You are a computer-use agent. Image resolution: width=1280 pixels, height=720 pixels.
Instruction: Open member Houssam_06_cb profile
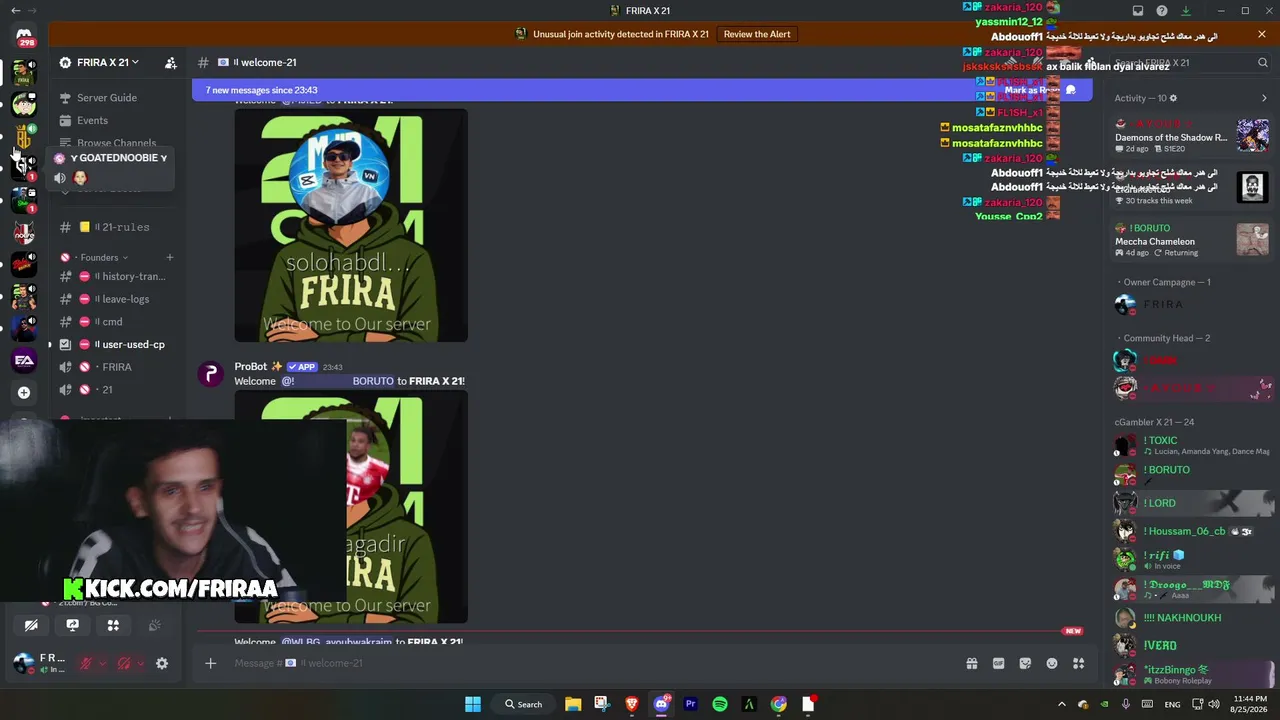point(1192,531)
